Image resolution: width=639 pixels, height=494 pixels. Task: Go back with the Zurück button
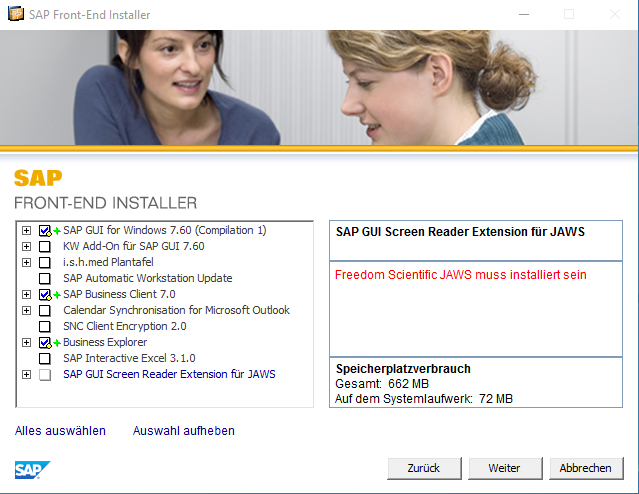(x=424, y=468)
